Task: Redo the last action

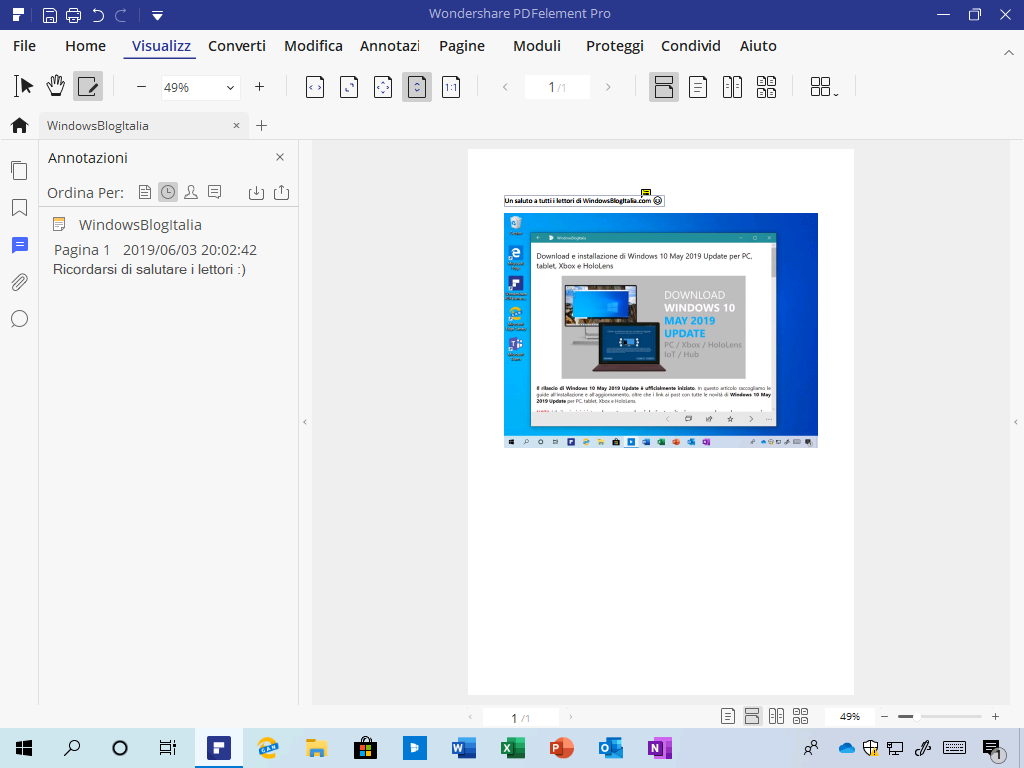Action: (121, 14)
